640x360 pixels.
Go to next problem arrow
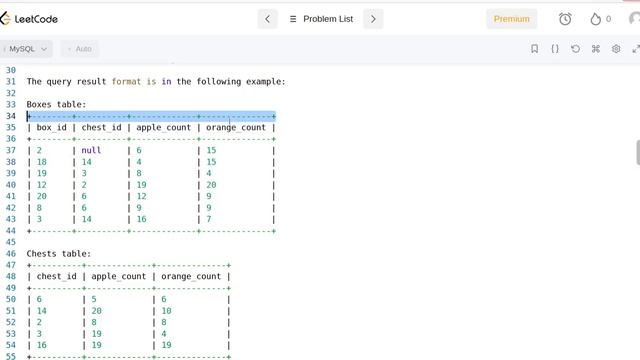[x=373, y=19]
